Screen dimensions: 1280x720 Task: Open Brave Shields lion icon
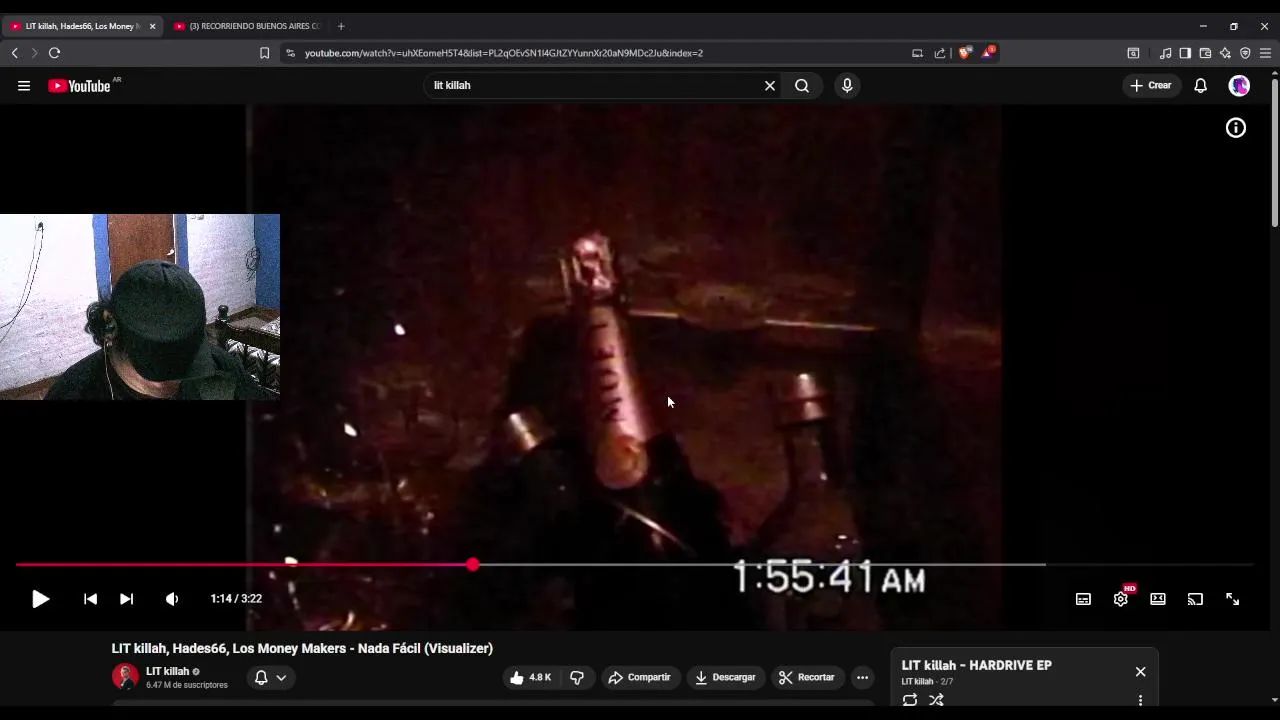click(x=964, y=53)
